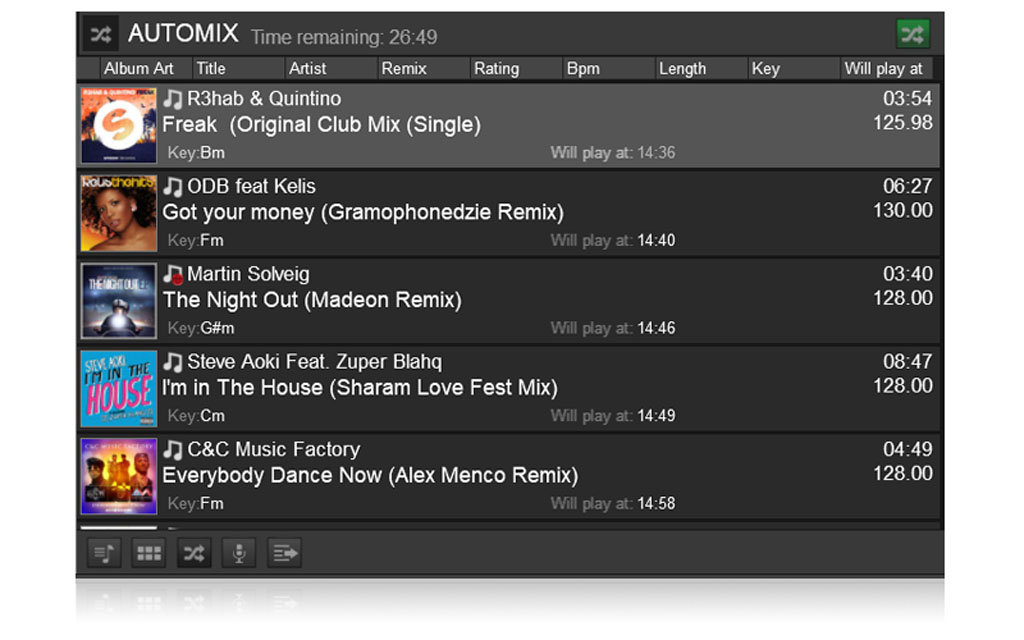The width and height of the screenshot is (1024, 640).
Task: Sort by the Title column header
Action: [238, 69]
